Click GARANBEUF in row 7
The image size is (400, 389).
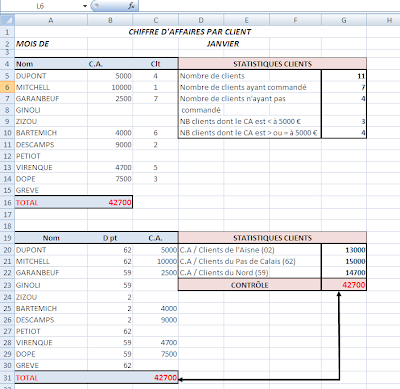click(37, 99)
